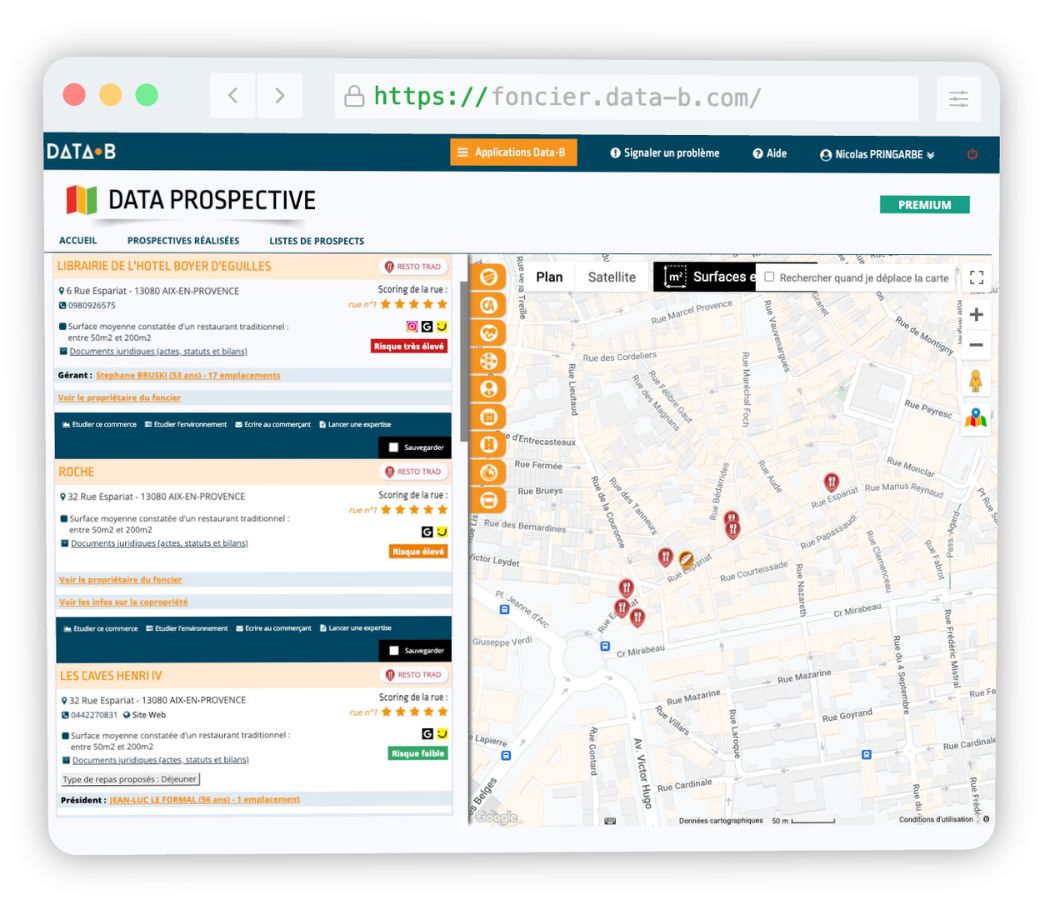
Task: Open the Nicolas PRINGARBE user dropdown
Action: [877, 154]
